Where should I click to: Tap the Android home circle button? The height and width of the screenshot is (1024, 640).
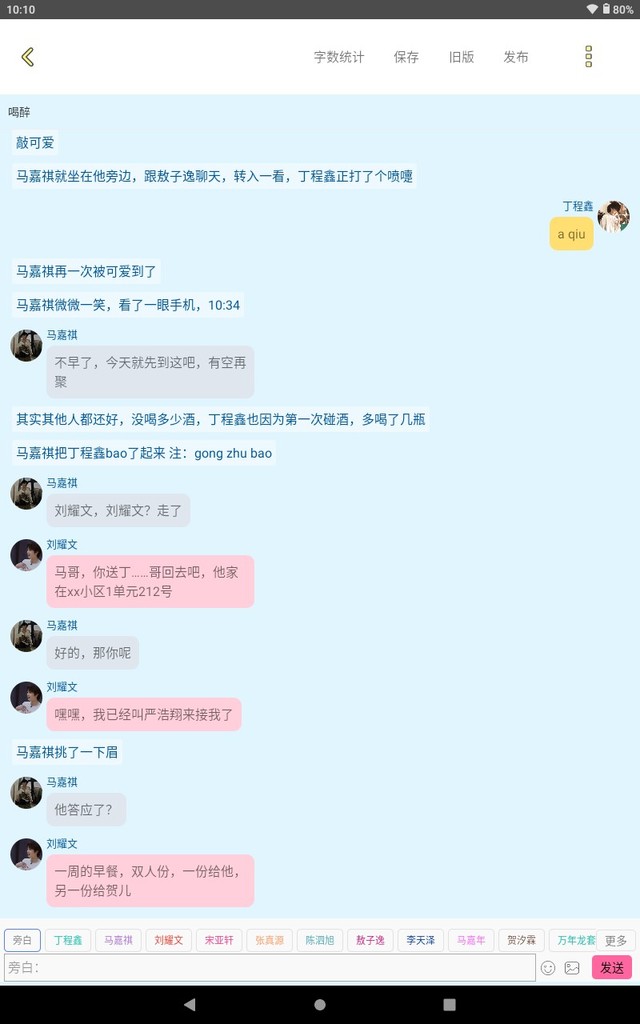tap(319, 1004)
